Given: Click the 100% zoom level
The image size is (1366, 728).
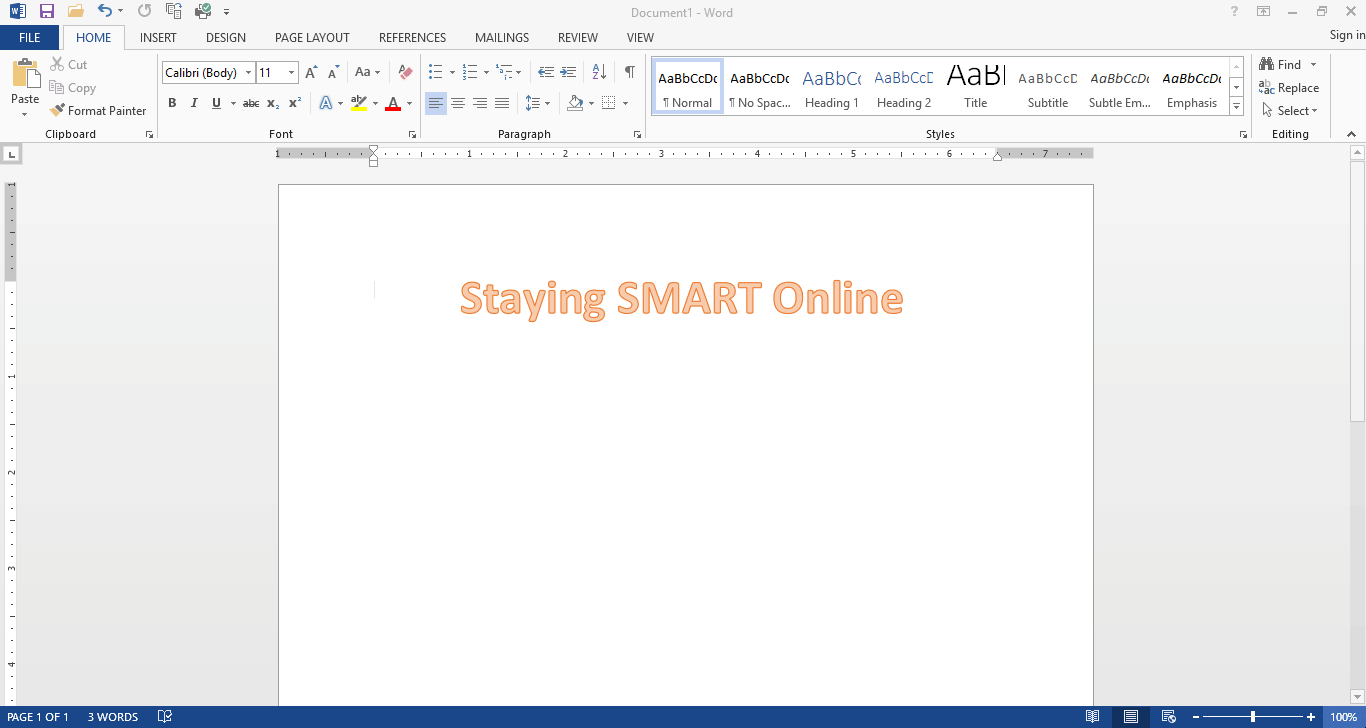Looking at the screenshot, I should pyautogui.click(x=1344, y=717).
